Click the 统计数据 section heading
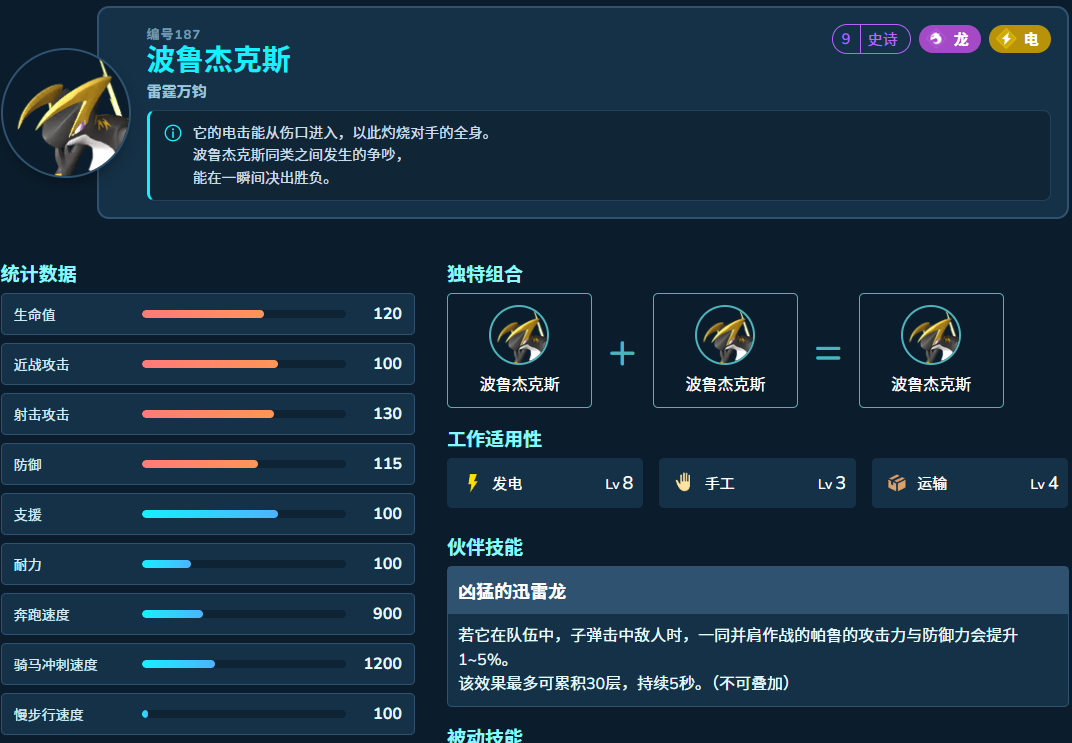This screenshot has width=1072, height=743. (x=38, y=274)
